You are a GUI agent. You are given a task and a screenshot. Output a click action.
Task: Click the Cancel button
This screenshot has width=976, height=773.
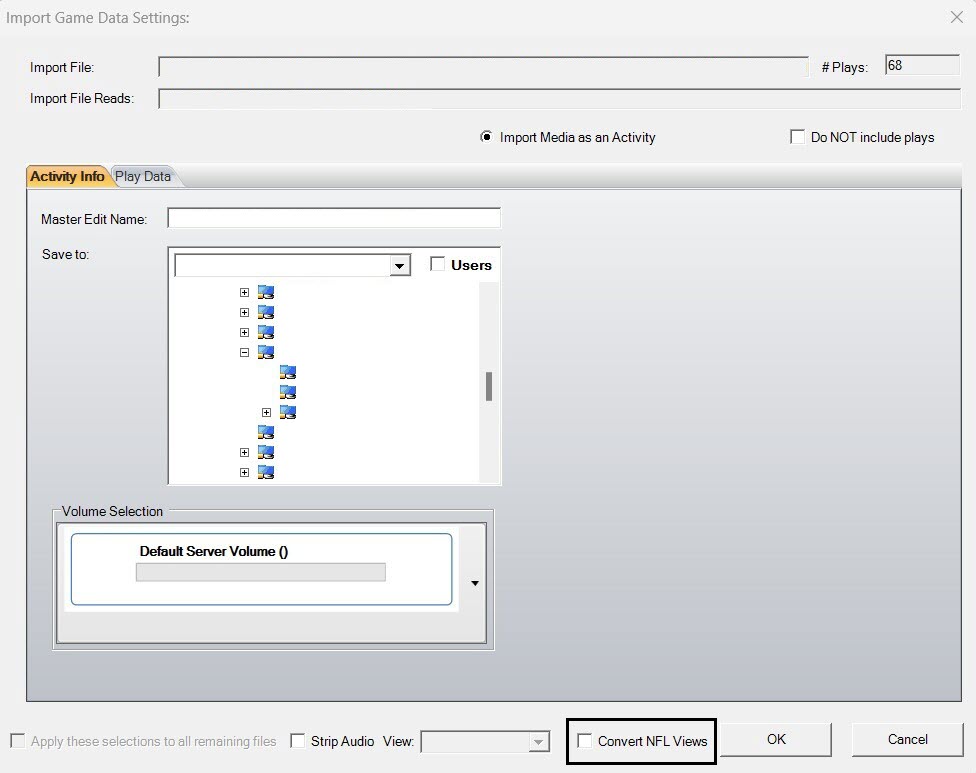(x=908, y=739)
